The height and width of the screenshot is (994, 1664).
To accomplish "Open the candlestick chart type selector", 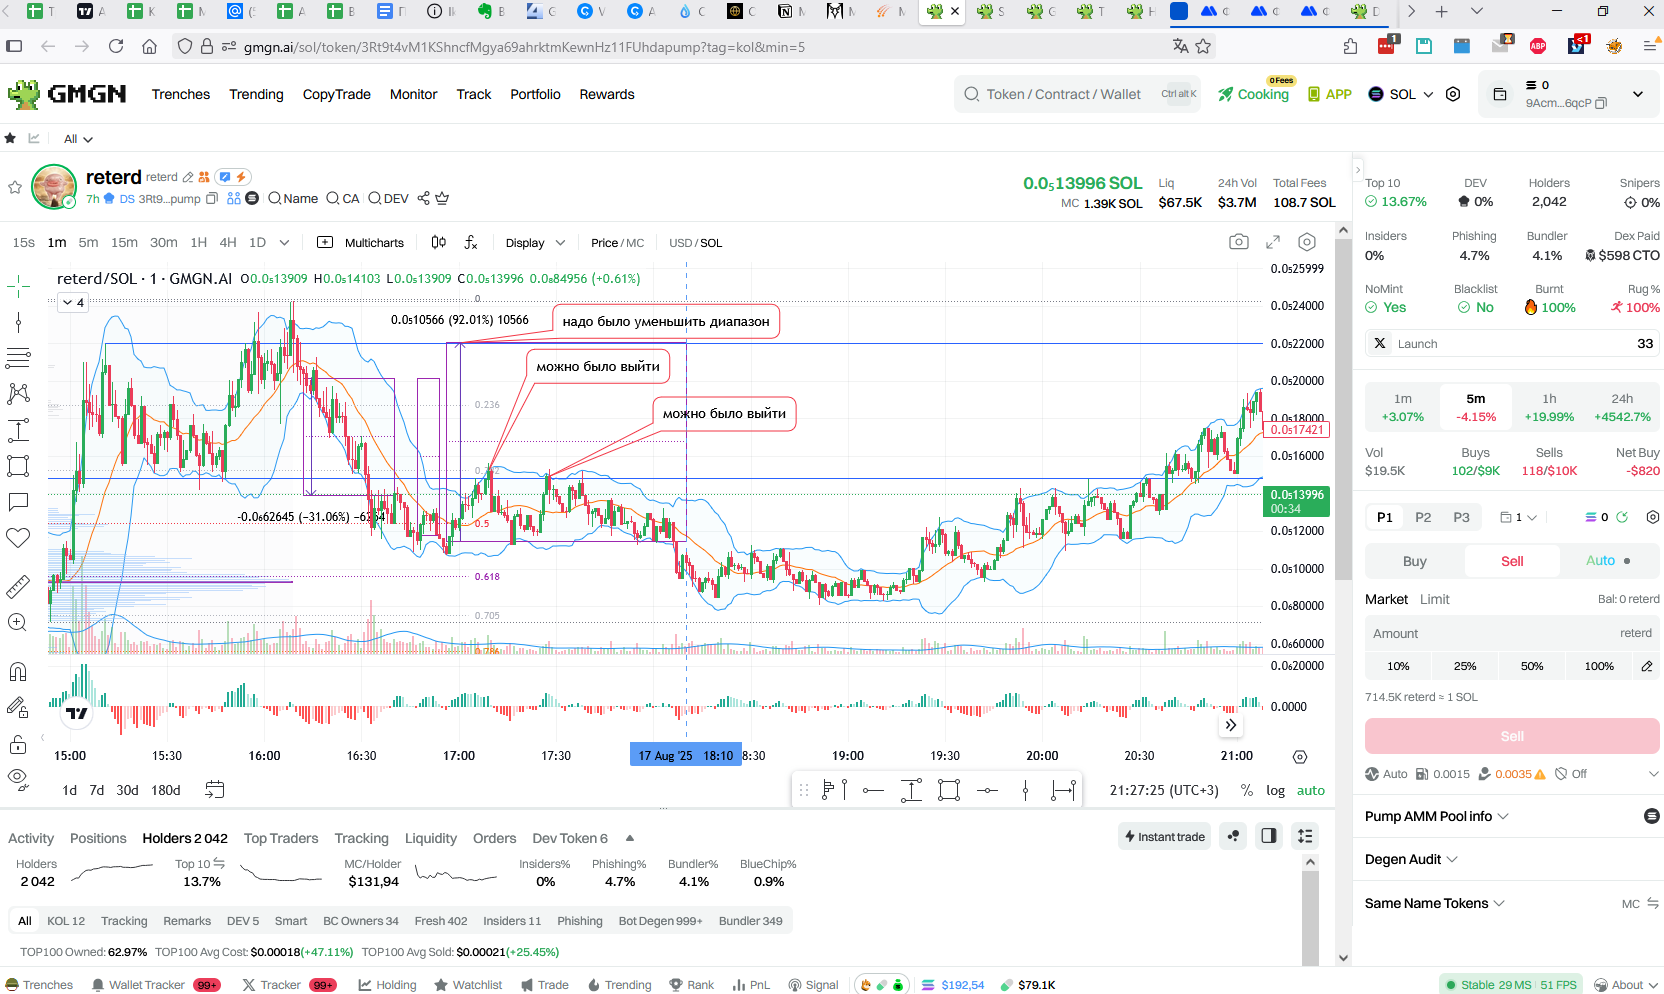I will 438,242.
